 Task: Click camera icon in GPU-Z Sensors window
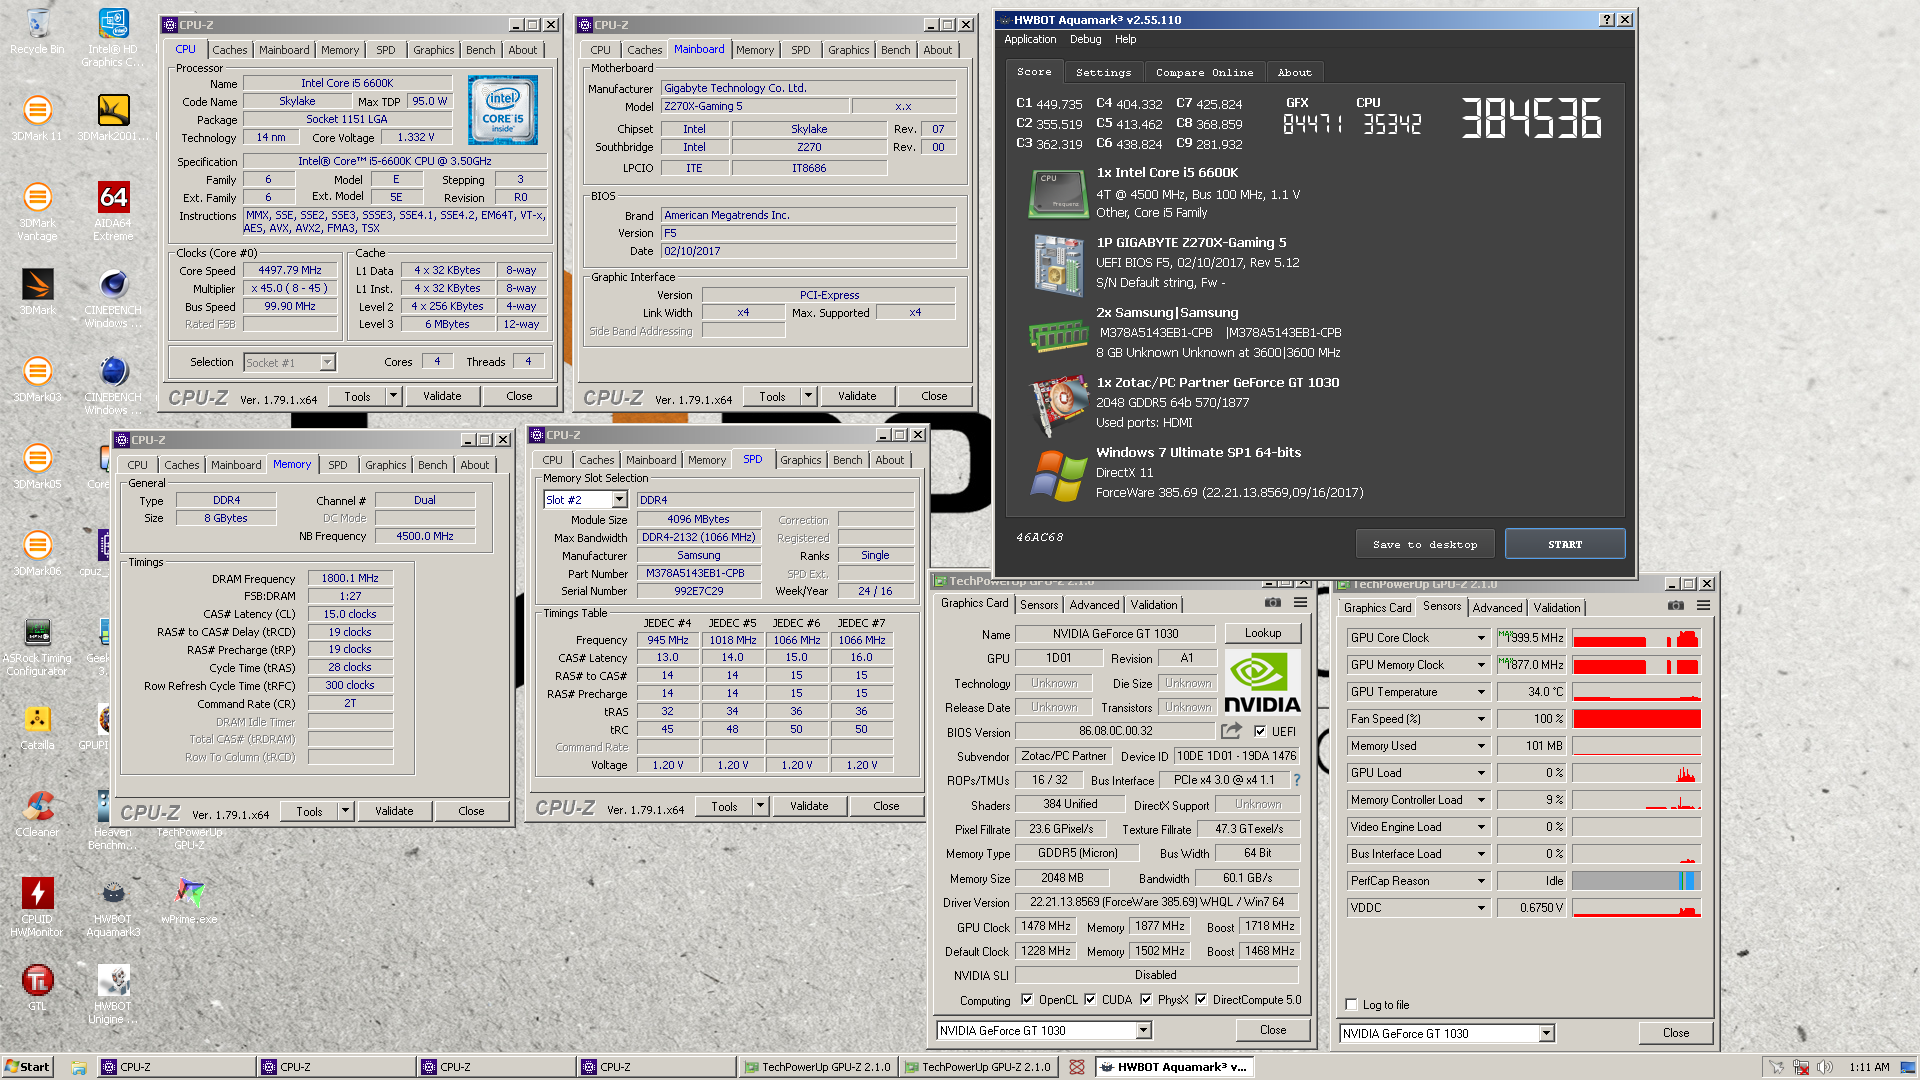click(1676, 606)
